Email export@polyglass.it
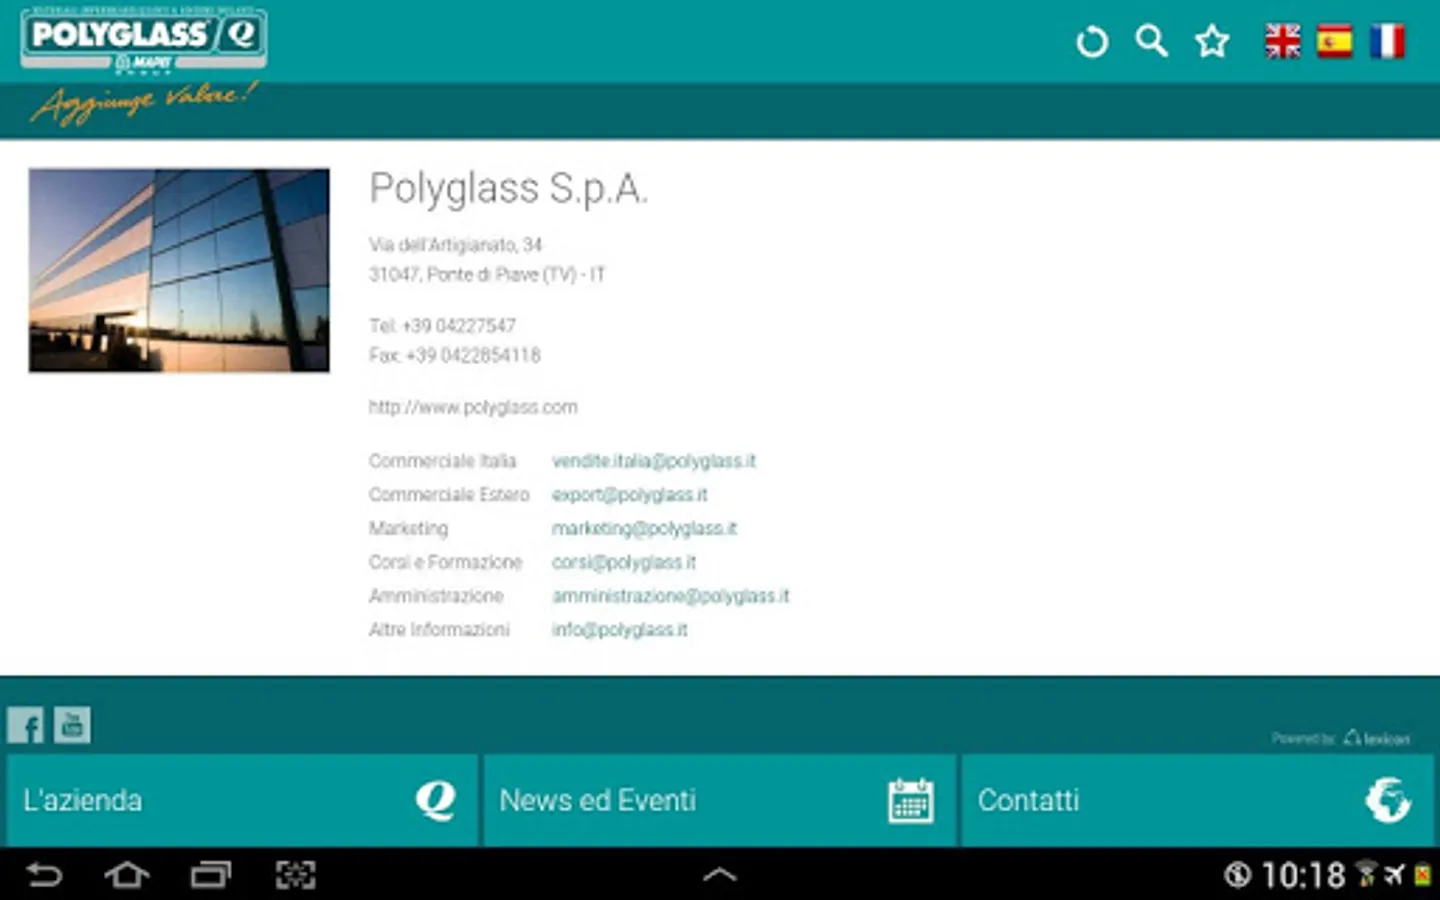Screen dimensions: 1440x900 pos(630,495)
